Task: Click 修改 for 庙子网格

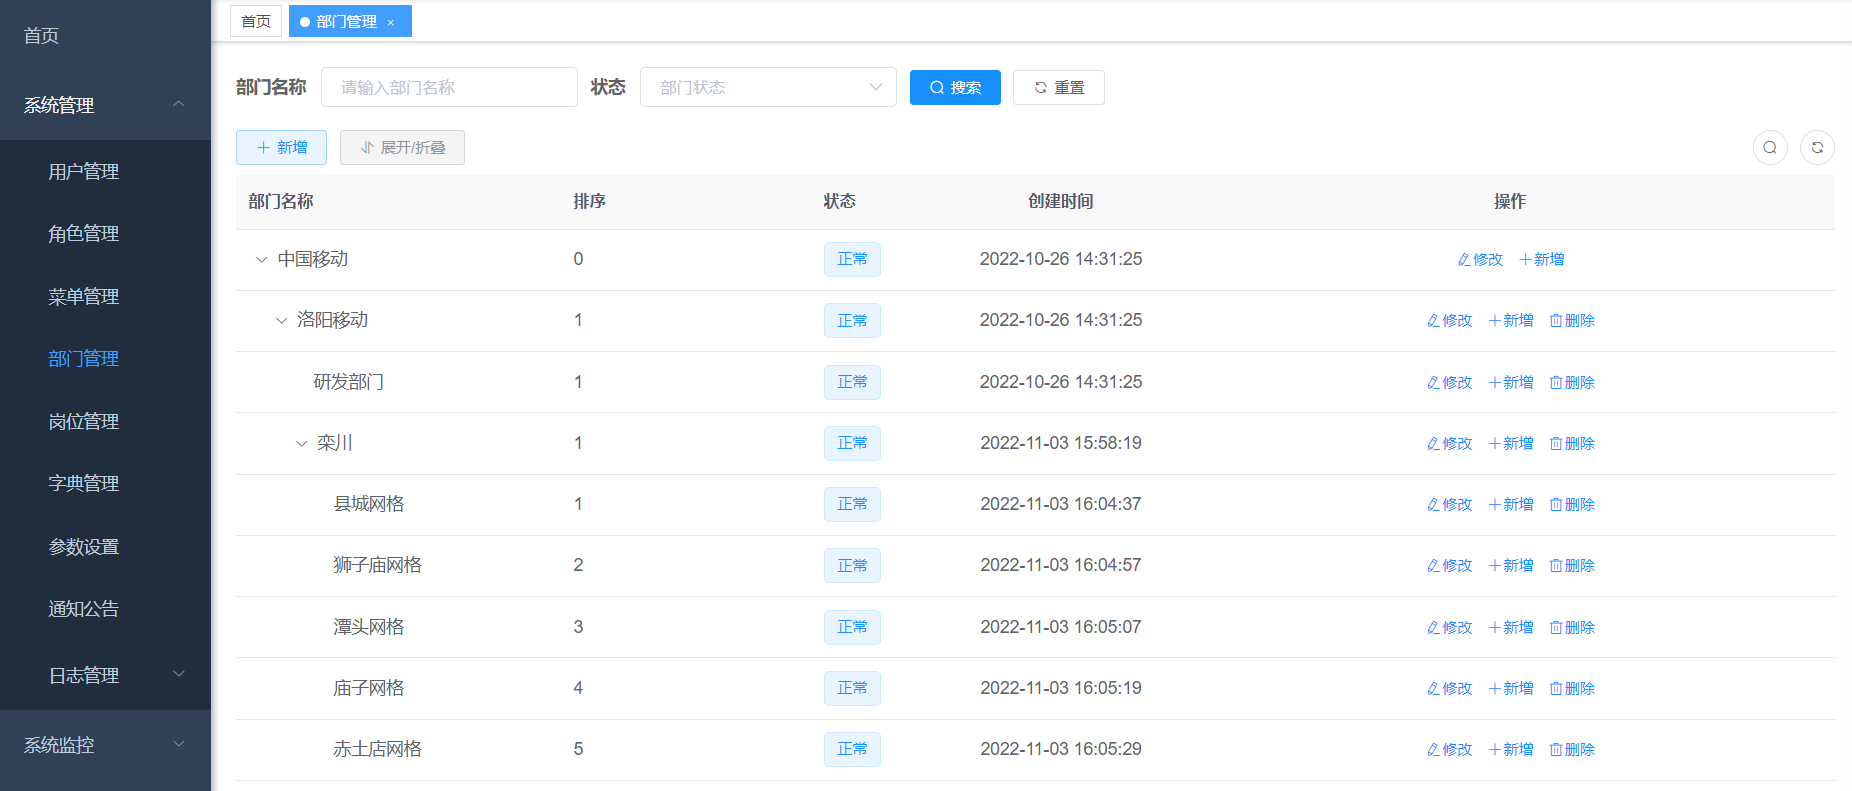Action: click(1449, 688)
